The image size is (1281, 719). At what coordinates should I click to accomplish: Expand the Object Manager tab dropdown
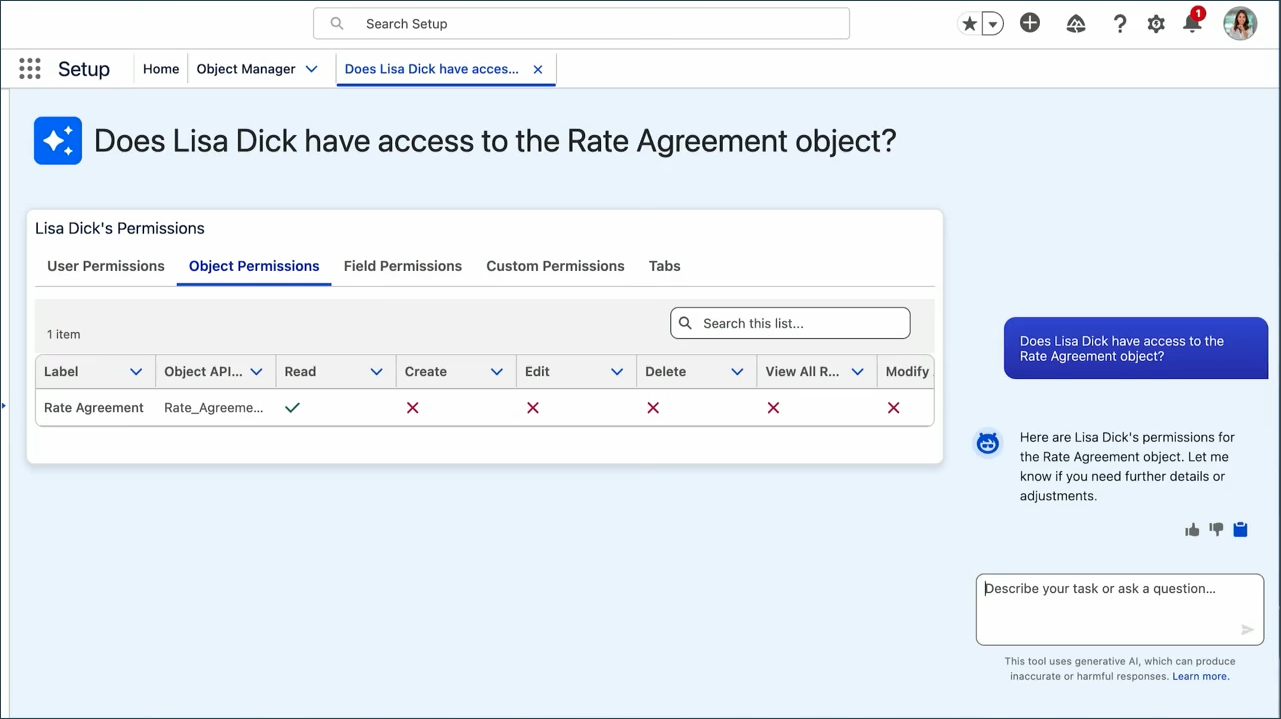click(311, 69)
